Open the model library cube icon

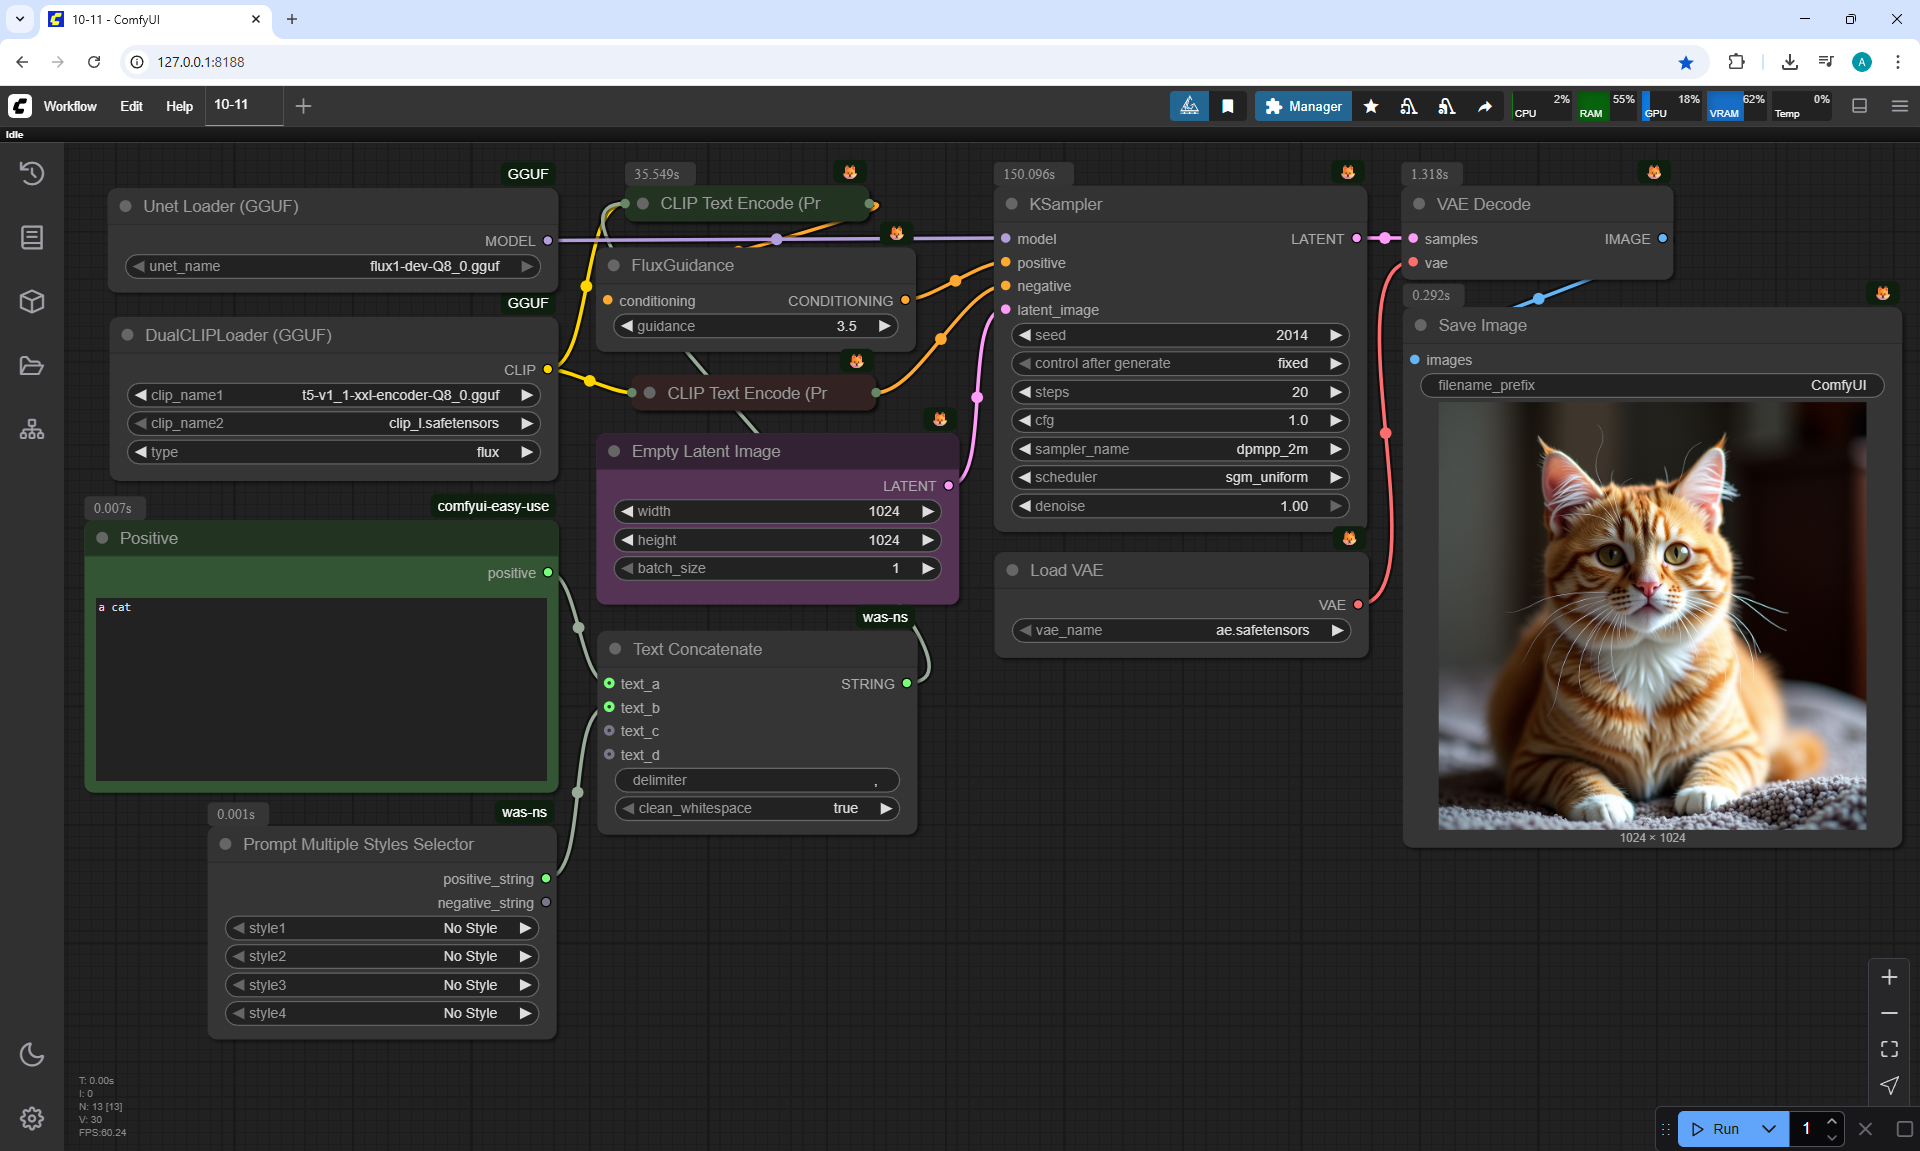pyautogui.click(x=32, y=301)
